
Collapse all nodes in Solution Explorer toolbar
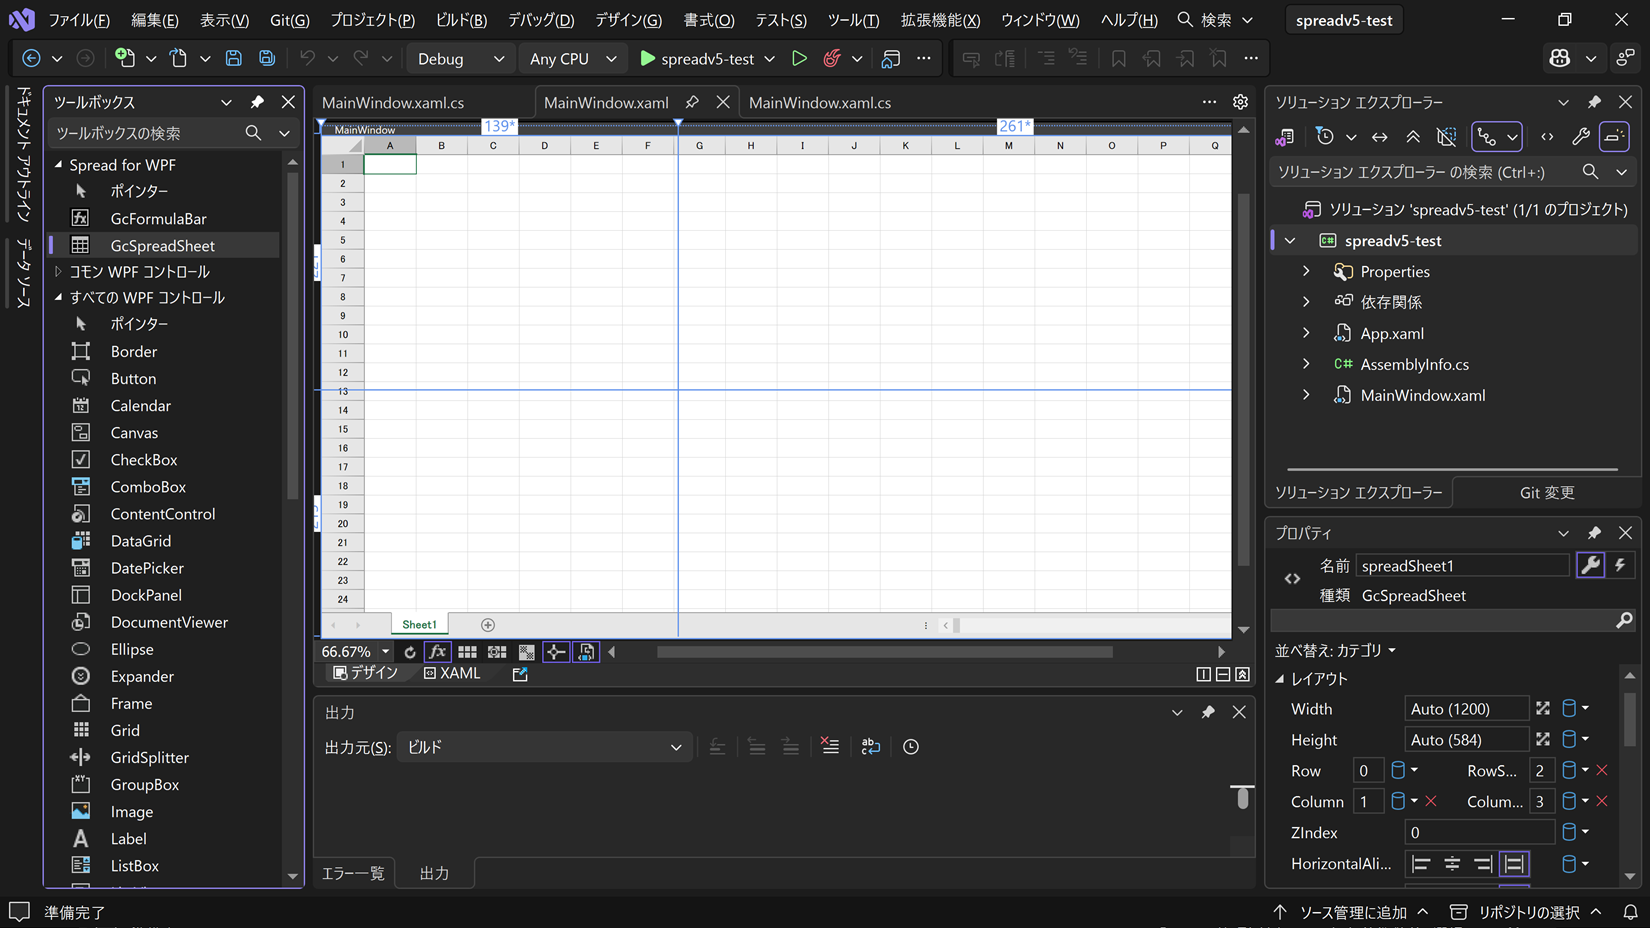(x=1413, y=137)
